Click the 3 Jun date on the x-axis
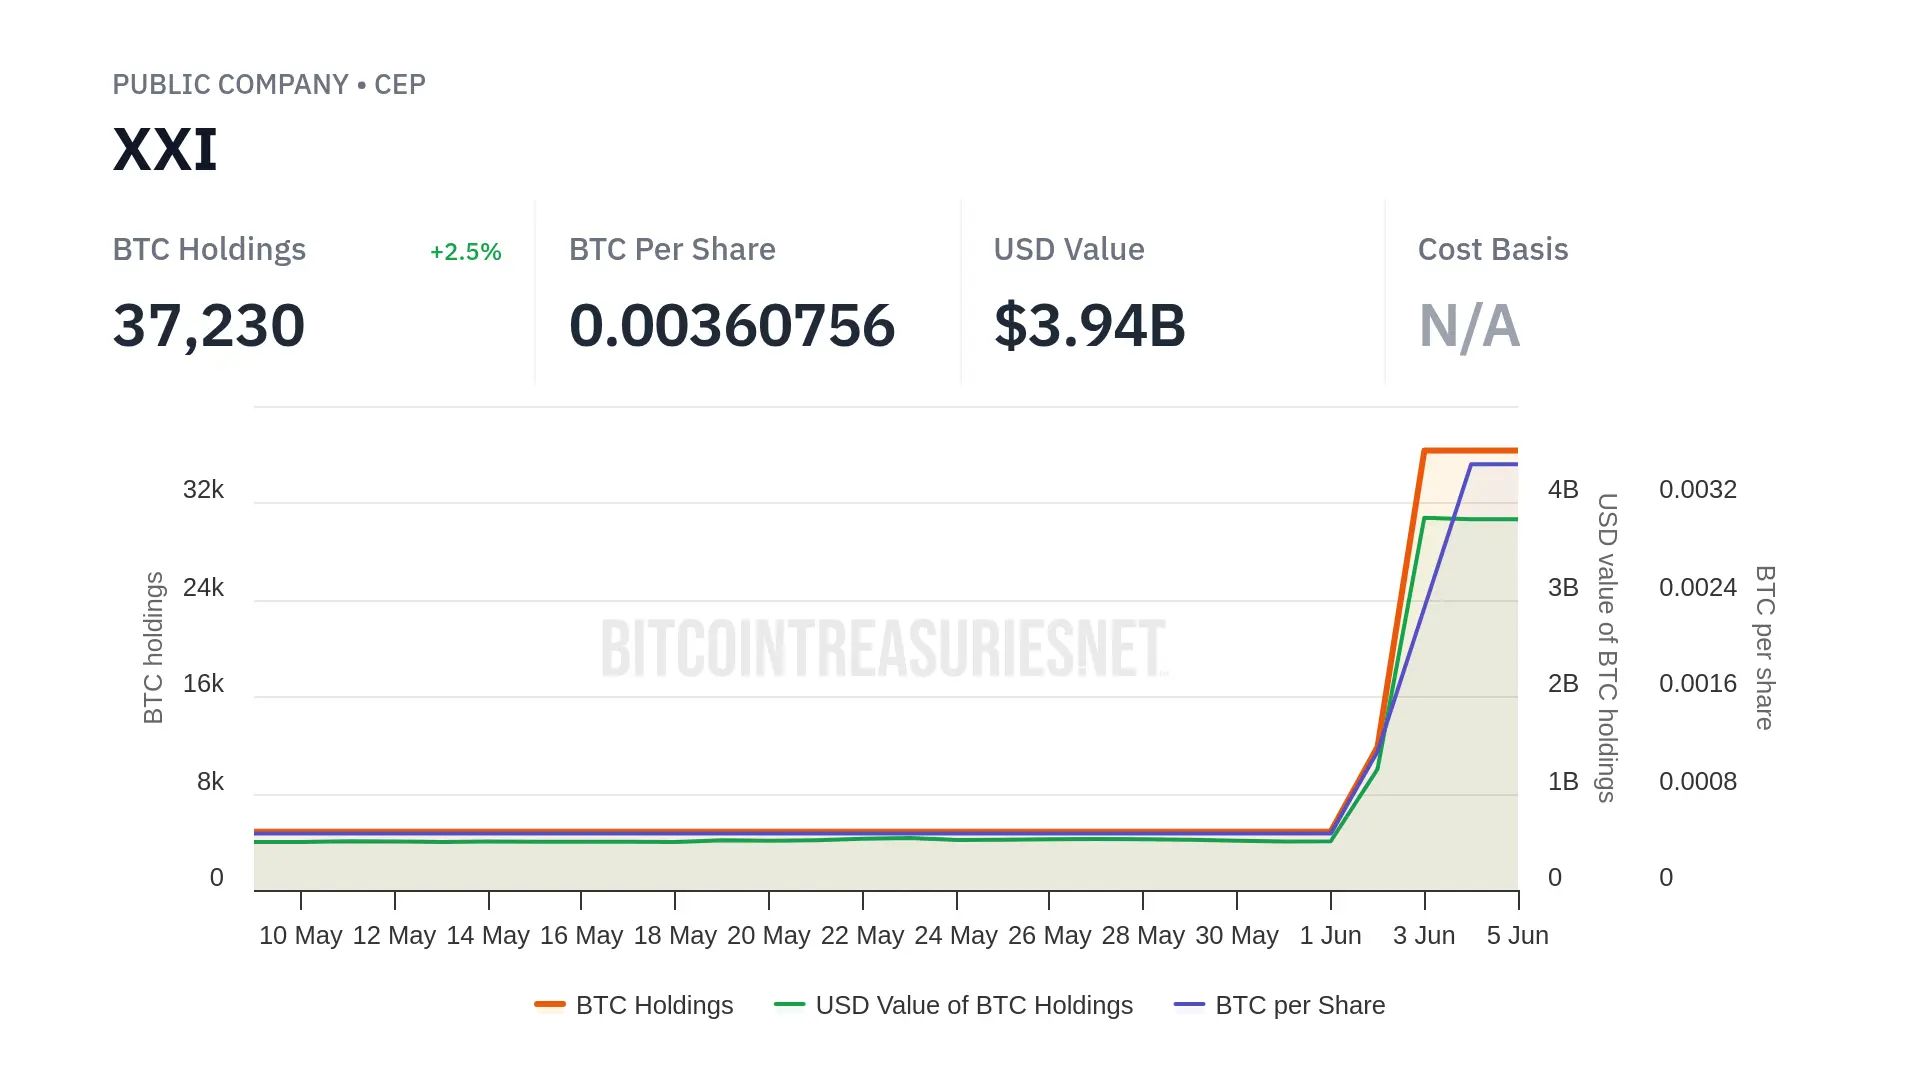 1424,936
